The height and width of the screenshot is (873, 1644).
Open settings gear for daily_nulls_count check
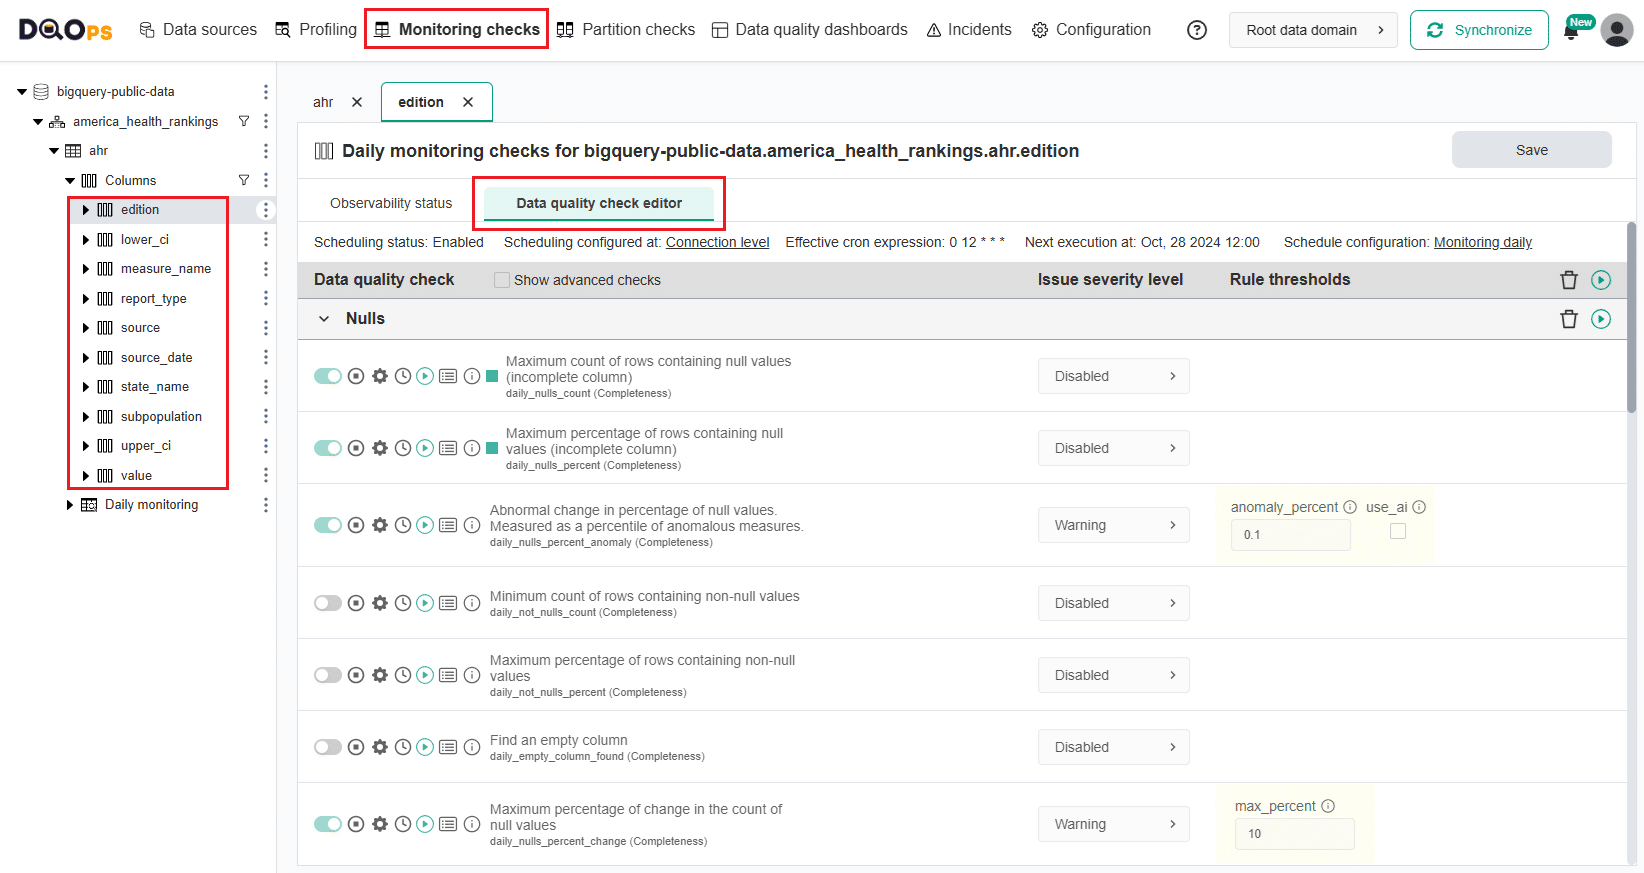click(x=380, y=376)
